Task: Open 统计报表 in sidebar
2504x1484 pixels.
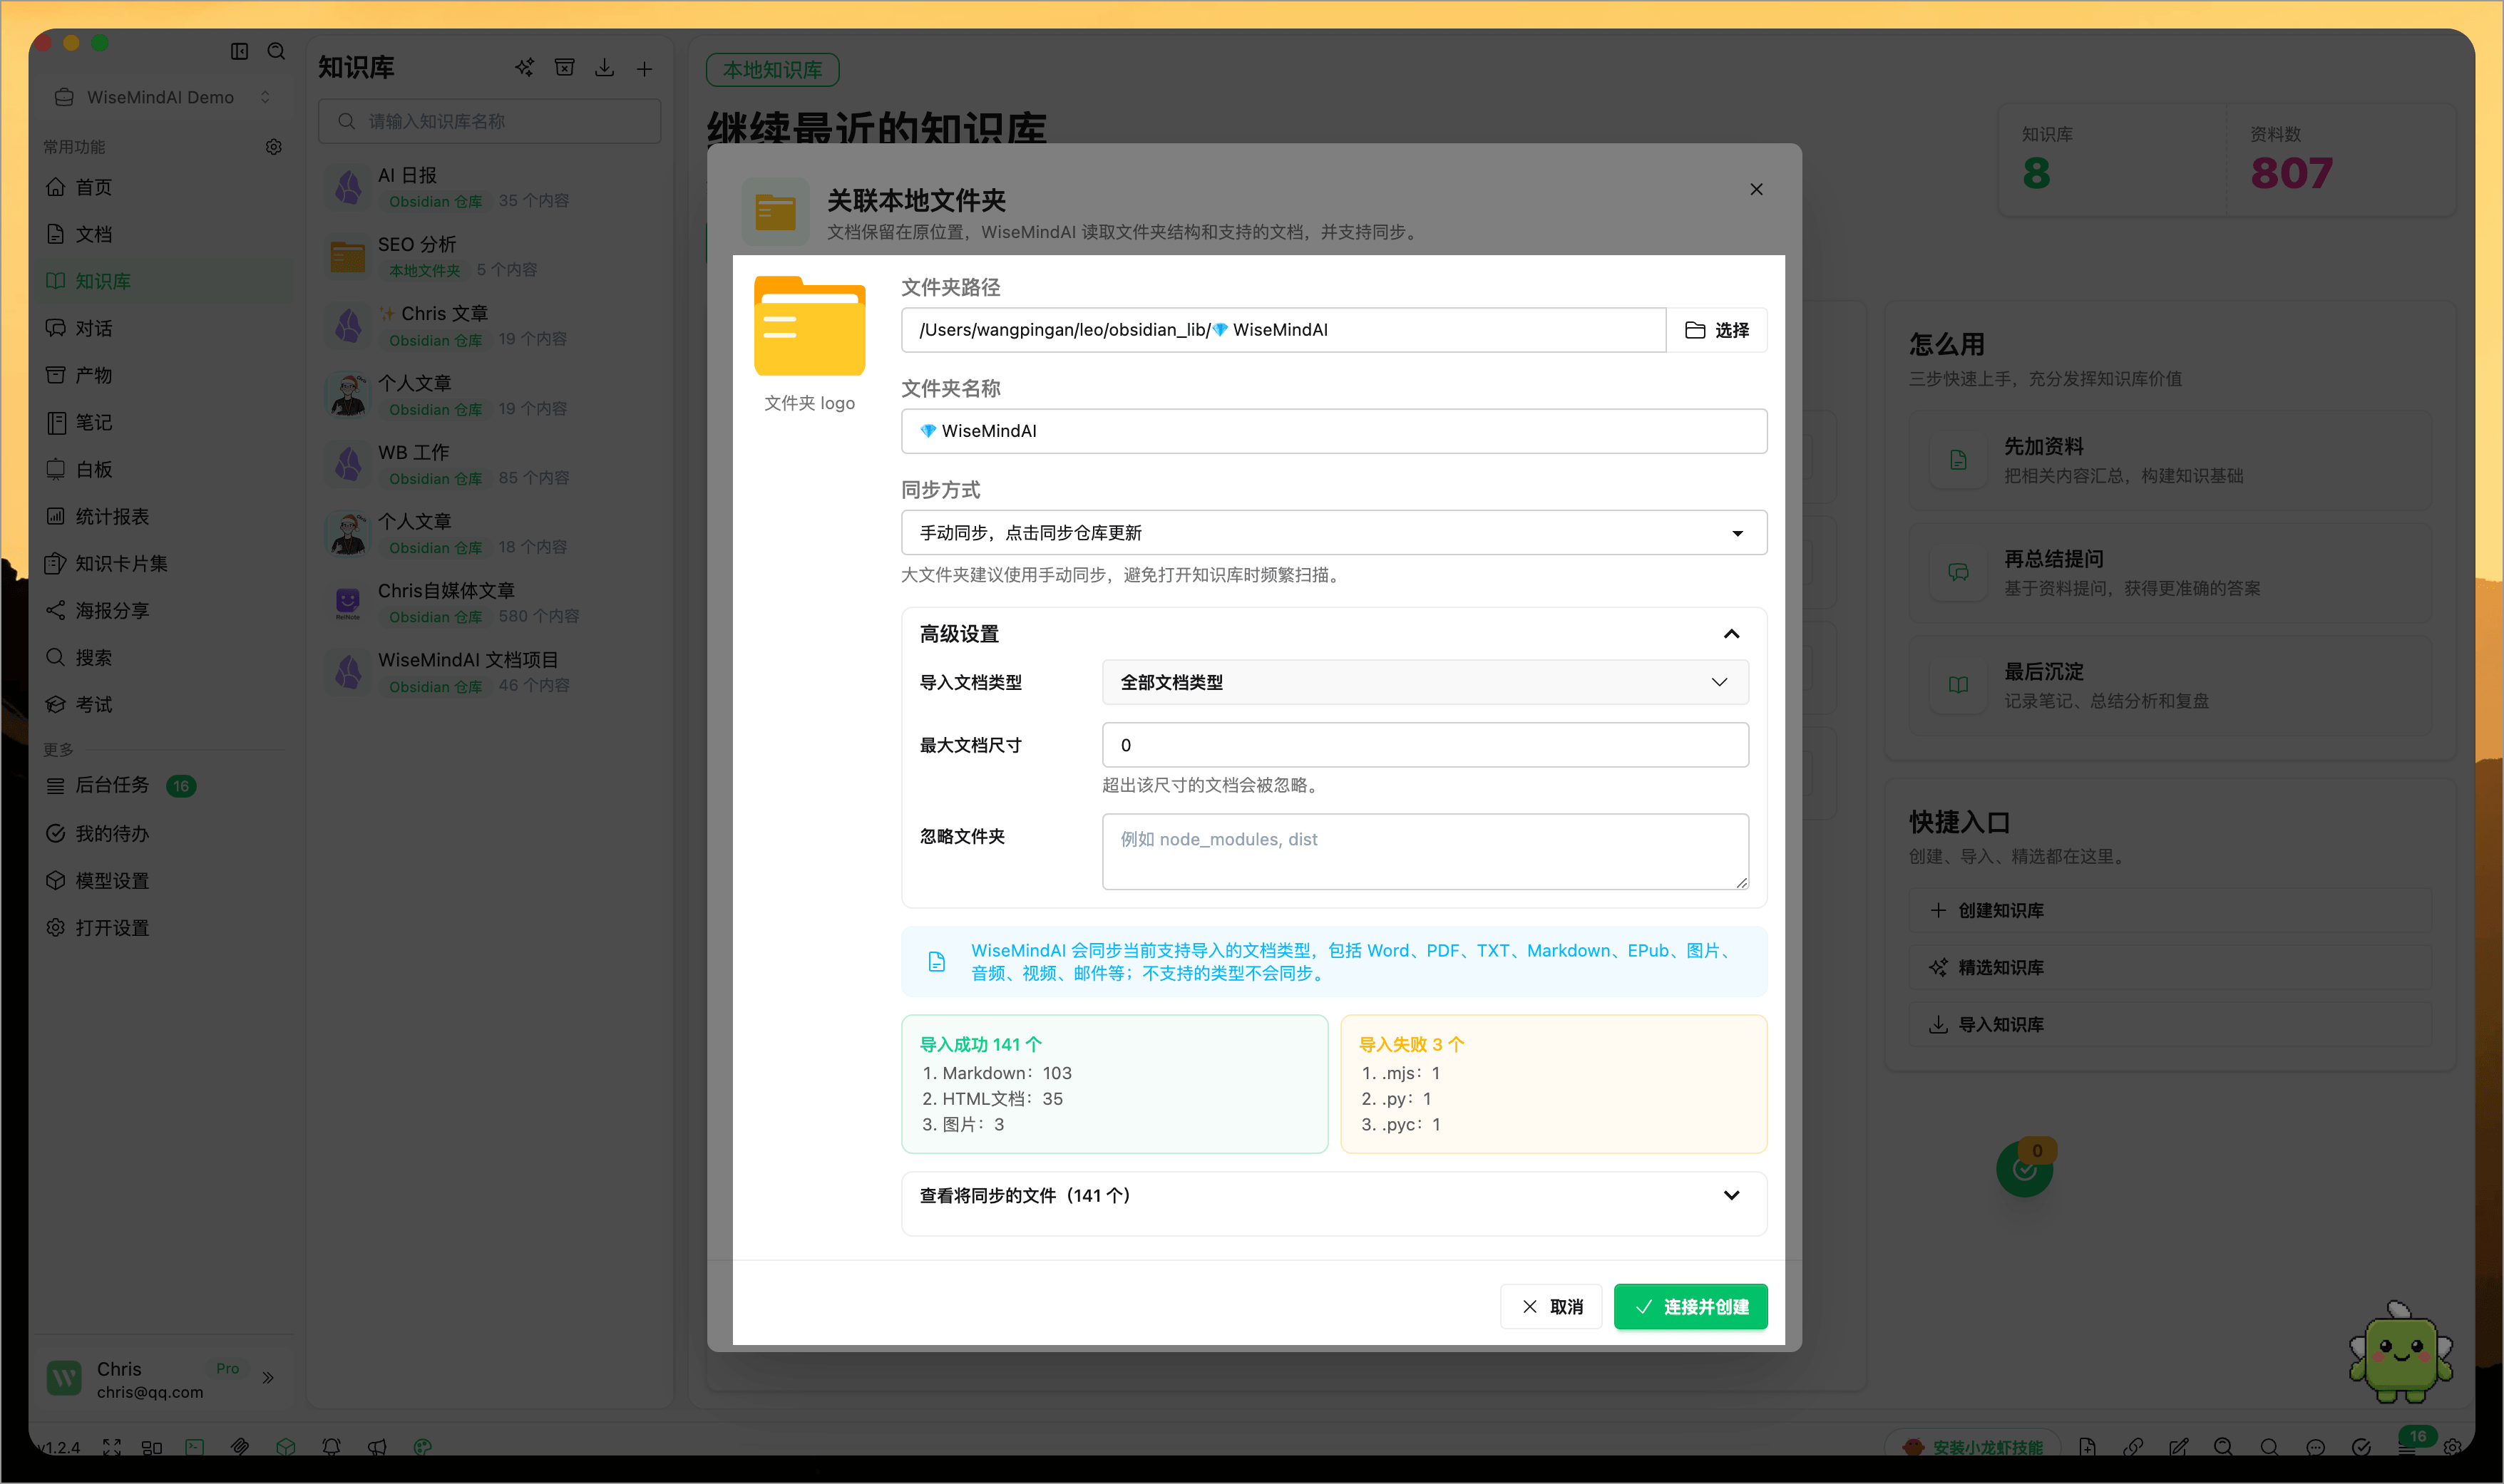Action: [163, 516]
